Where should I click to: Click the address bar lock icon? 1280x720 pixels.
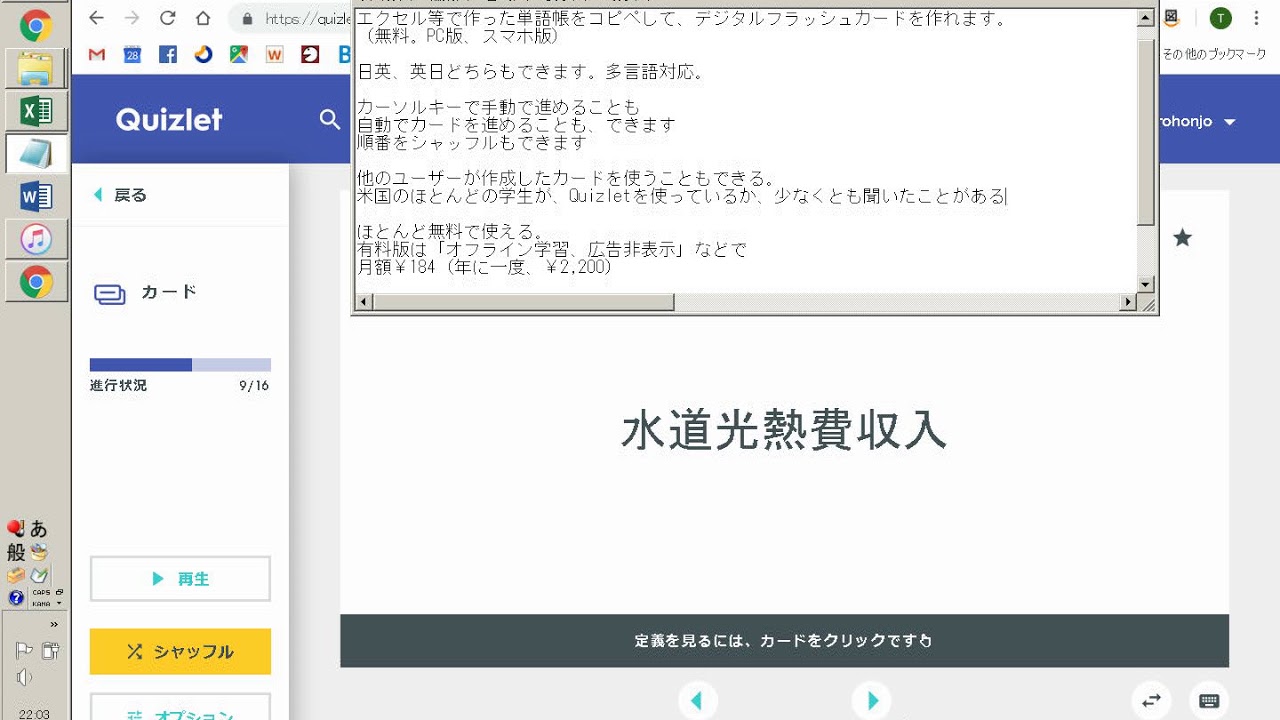coord(247,19)
